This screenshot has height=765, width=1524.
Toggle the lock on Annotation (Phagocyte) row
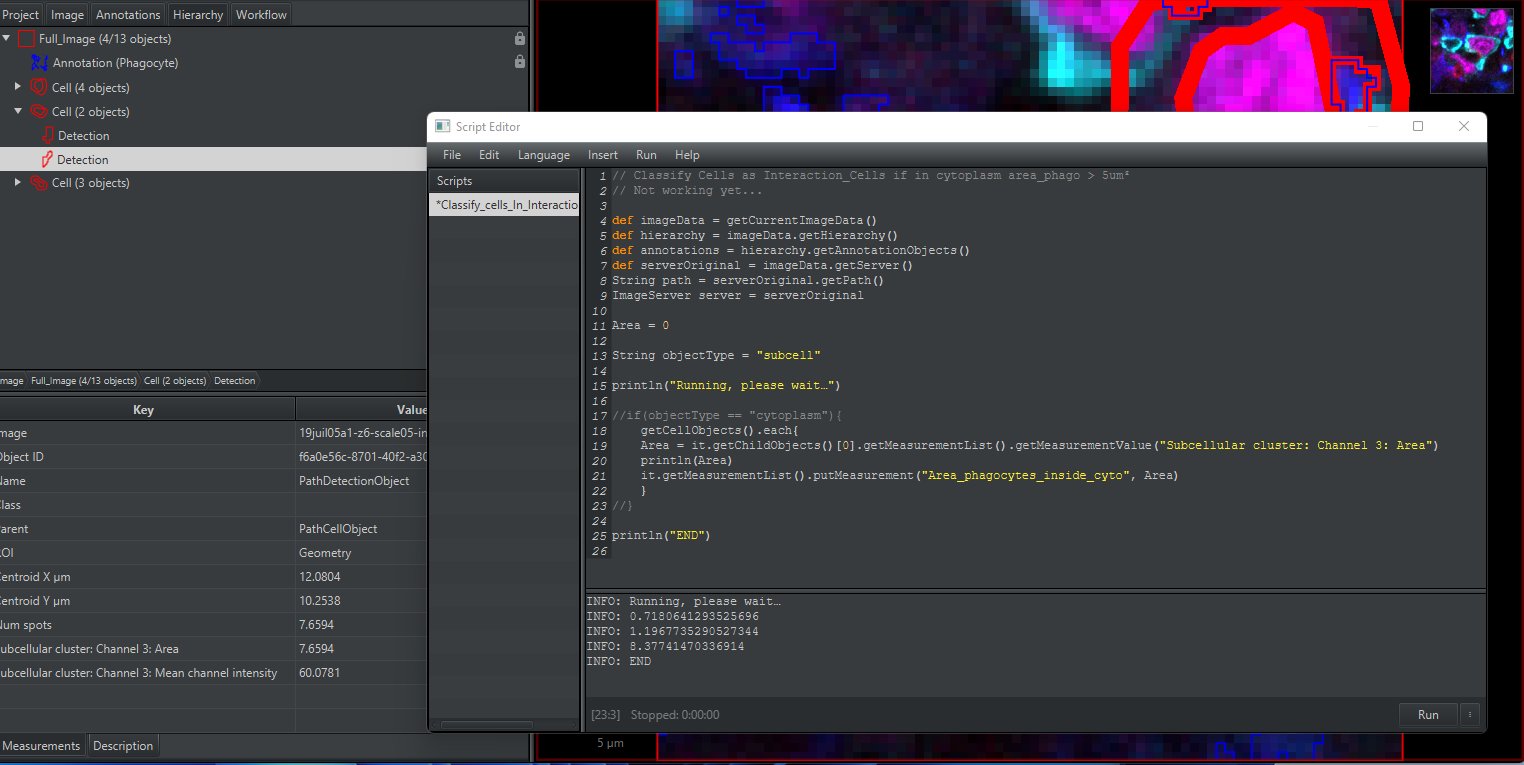[x=519, y=62]
